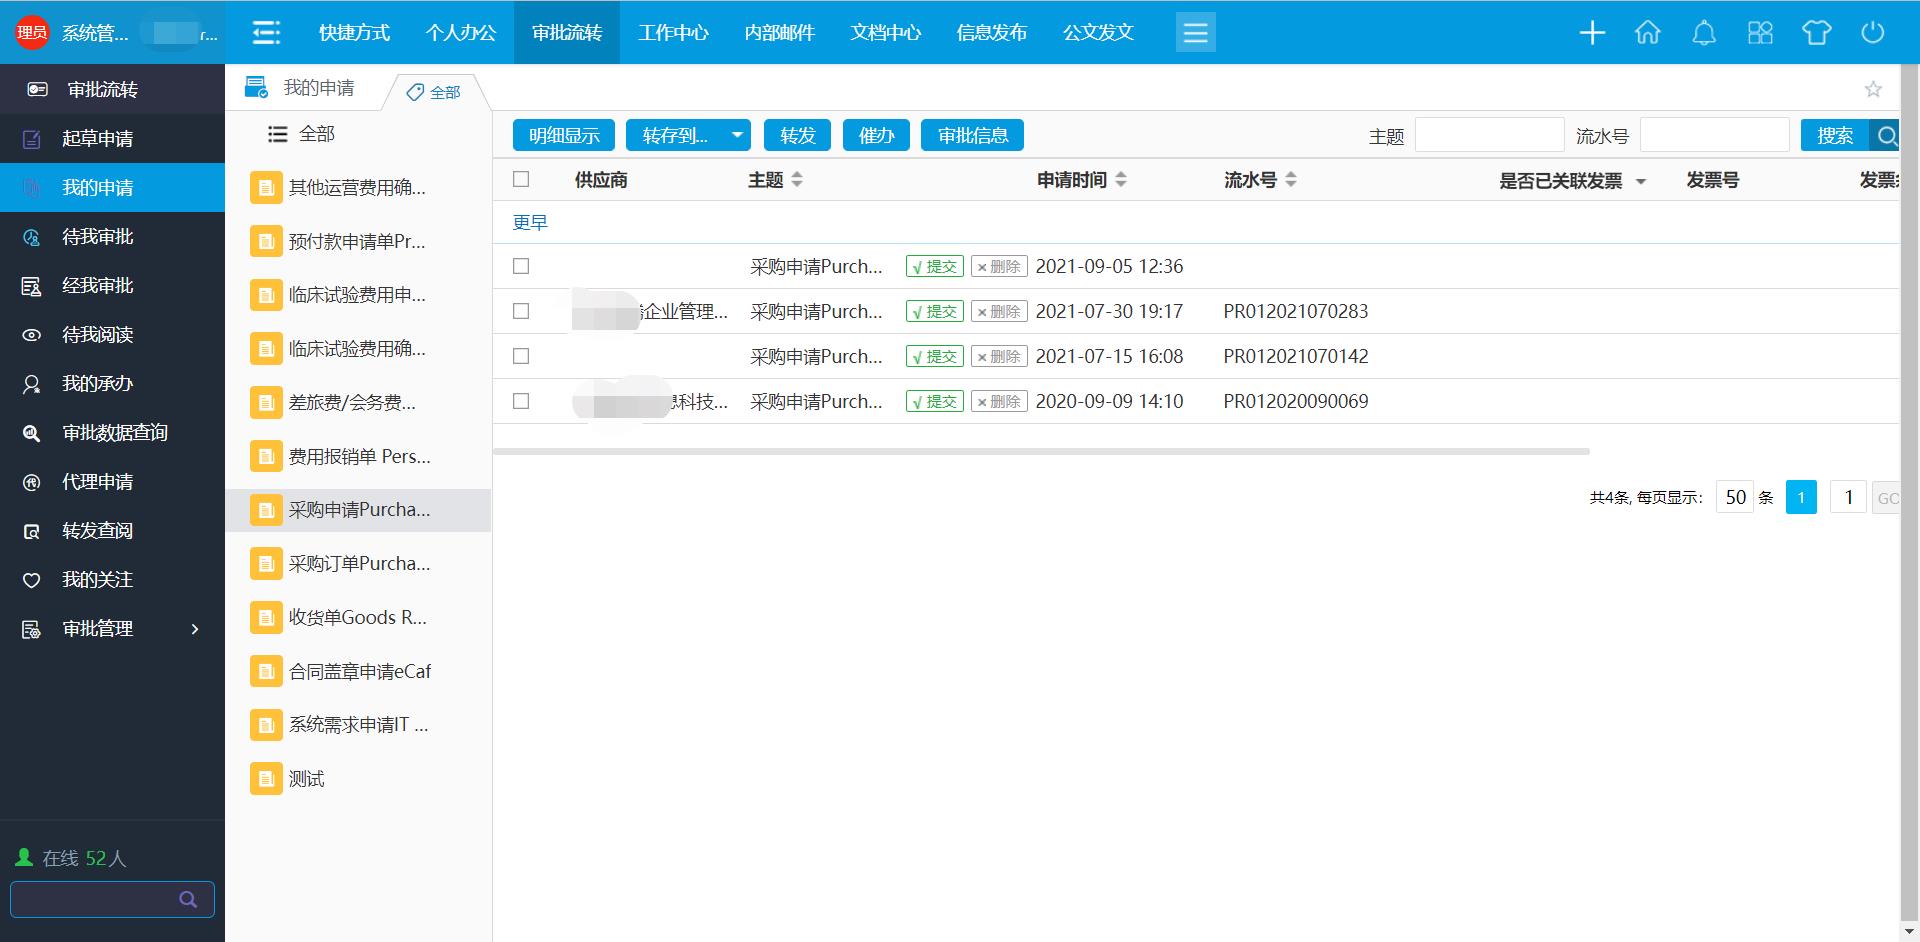Go to home via house icon

[x=1648, y=33]
